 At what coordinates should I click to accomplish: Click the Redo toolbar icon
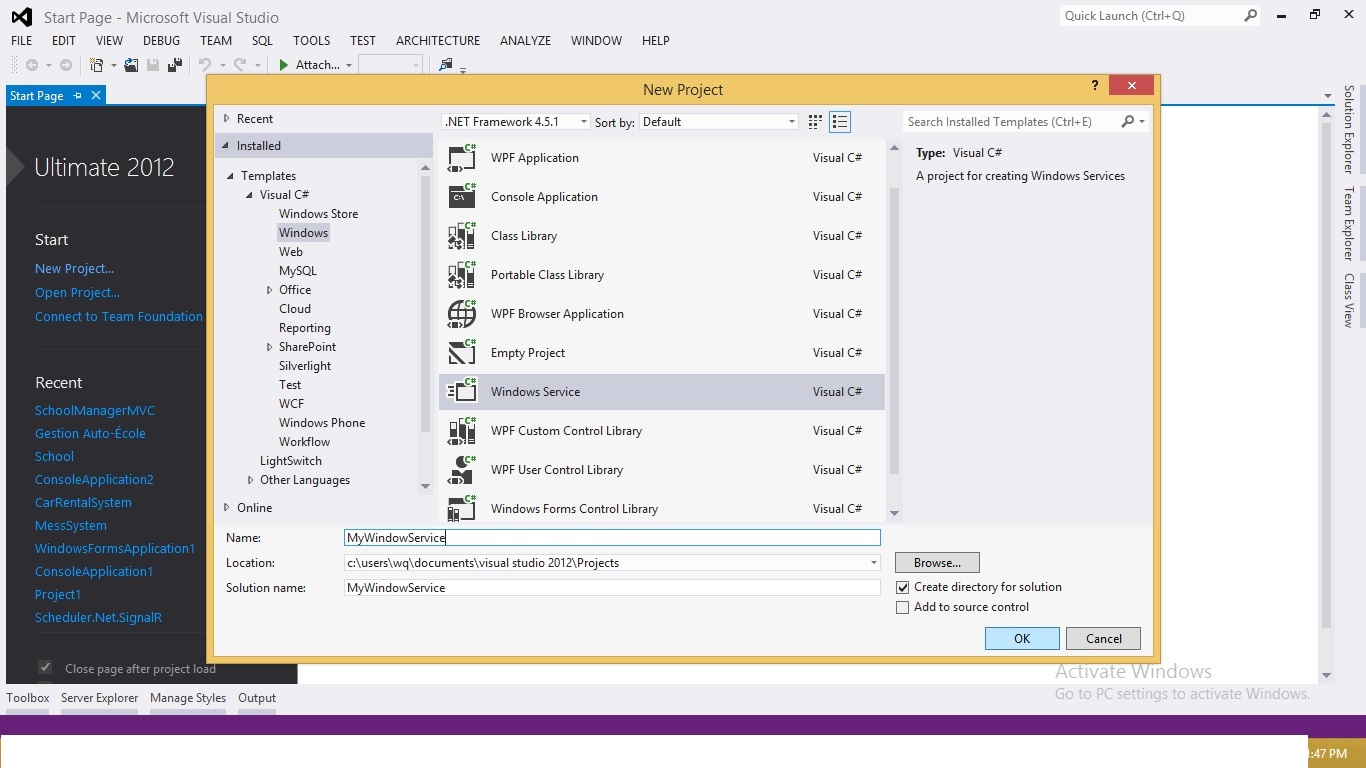240,65
